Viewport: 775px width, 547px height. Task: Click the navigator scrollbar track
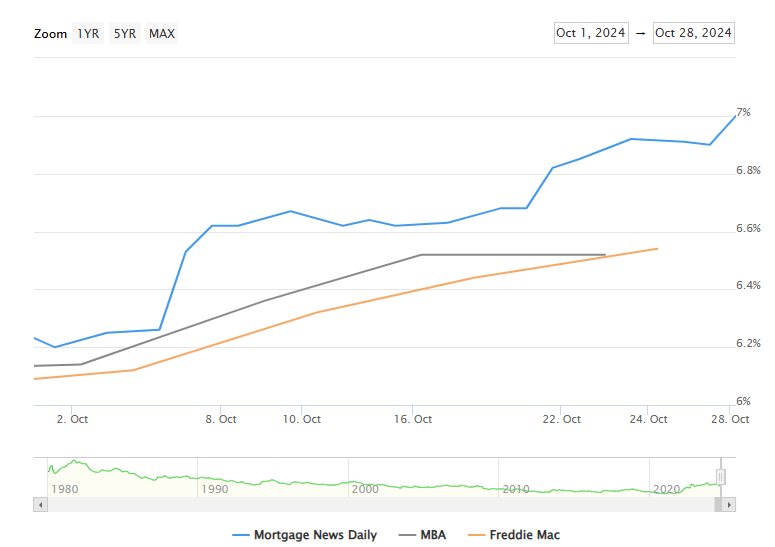coord(380,505)
